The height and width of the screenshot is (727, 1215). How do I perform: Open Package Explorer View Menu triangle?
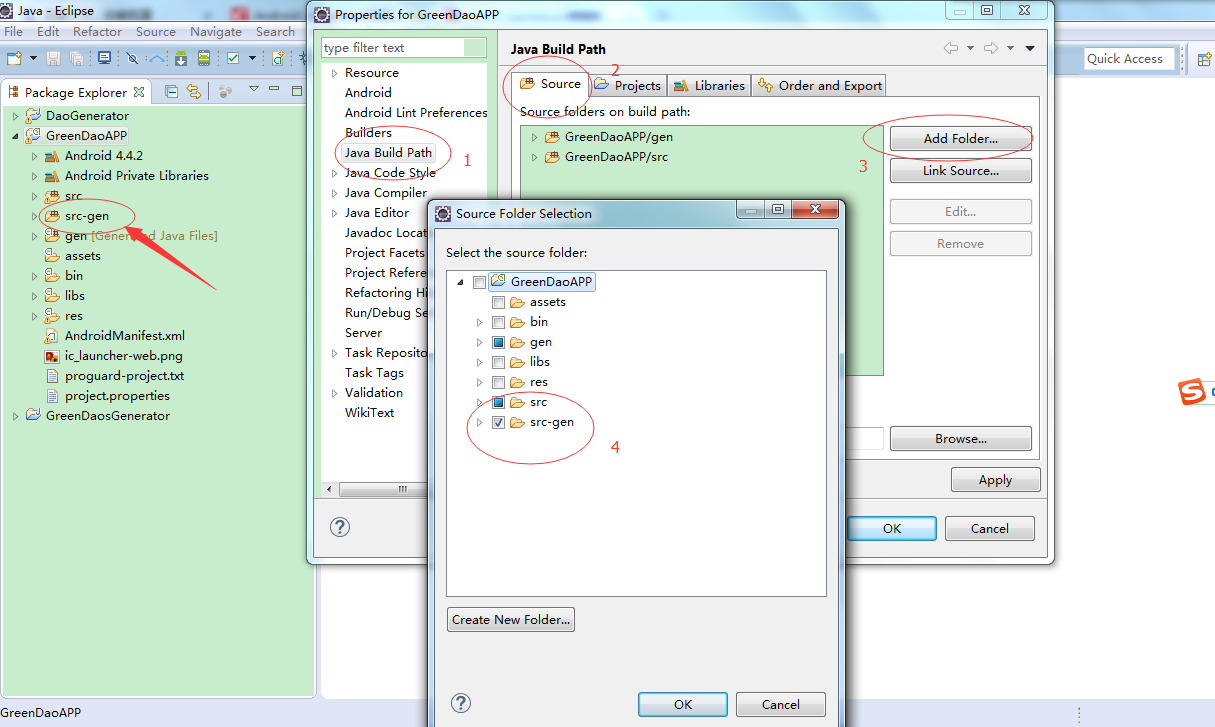[254, 90]
